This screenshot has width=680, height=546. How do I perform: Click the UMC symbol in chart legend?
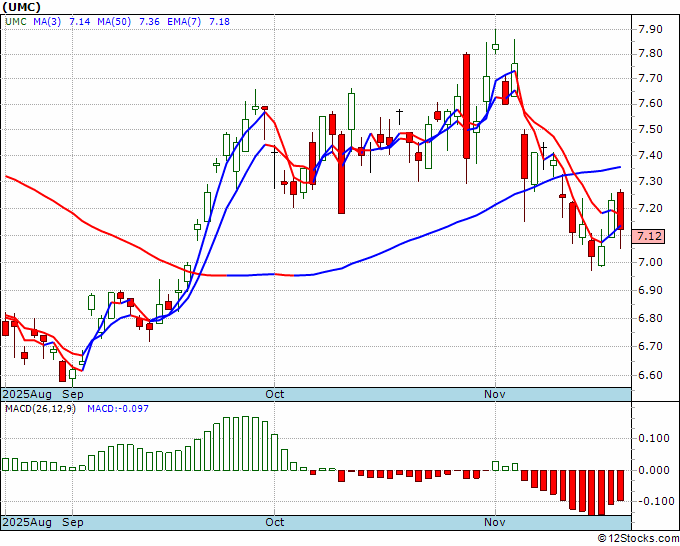tap(16, 22)
